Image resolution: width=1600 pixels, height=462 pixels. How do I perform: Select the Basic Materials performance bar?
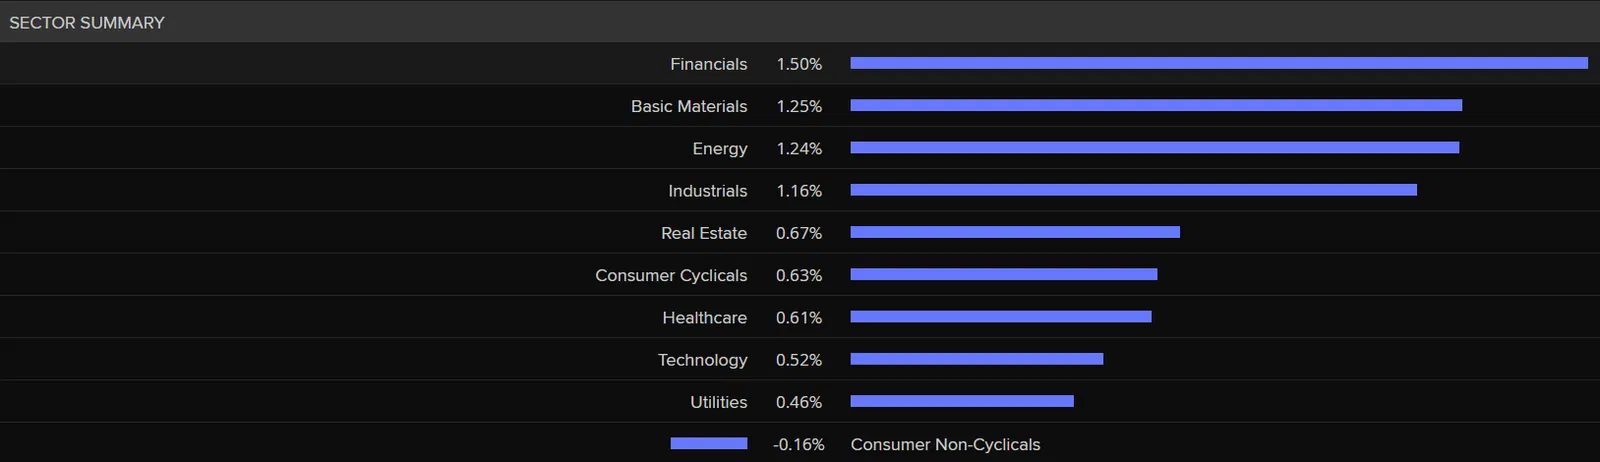pyautogui.click(x=1155, y=105)
